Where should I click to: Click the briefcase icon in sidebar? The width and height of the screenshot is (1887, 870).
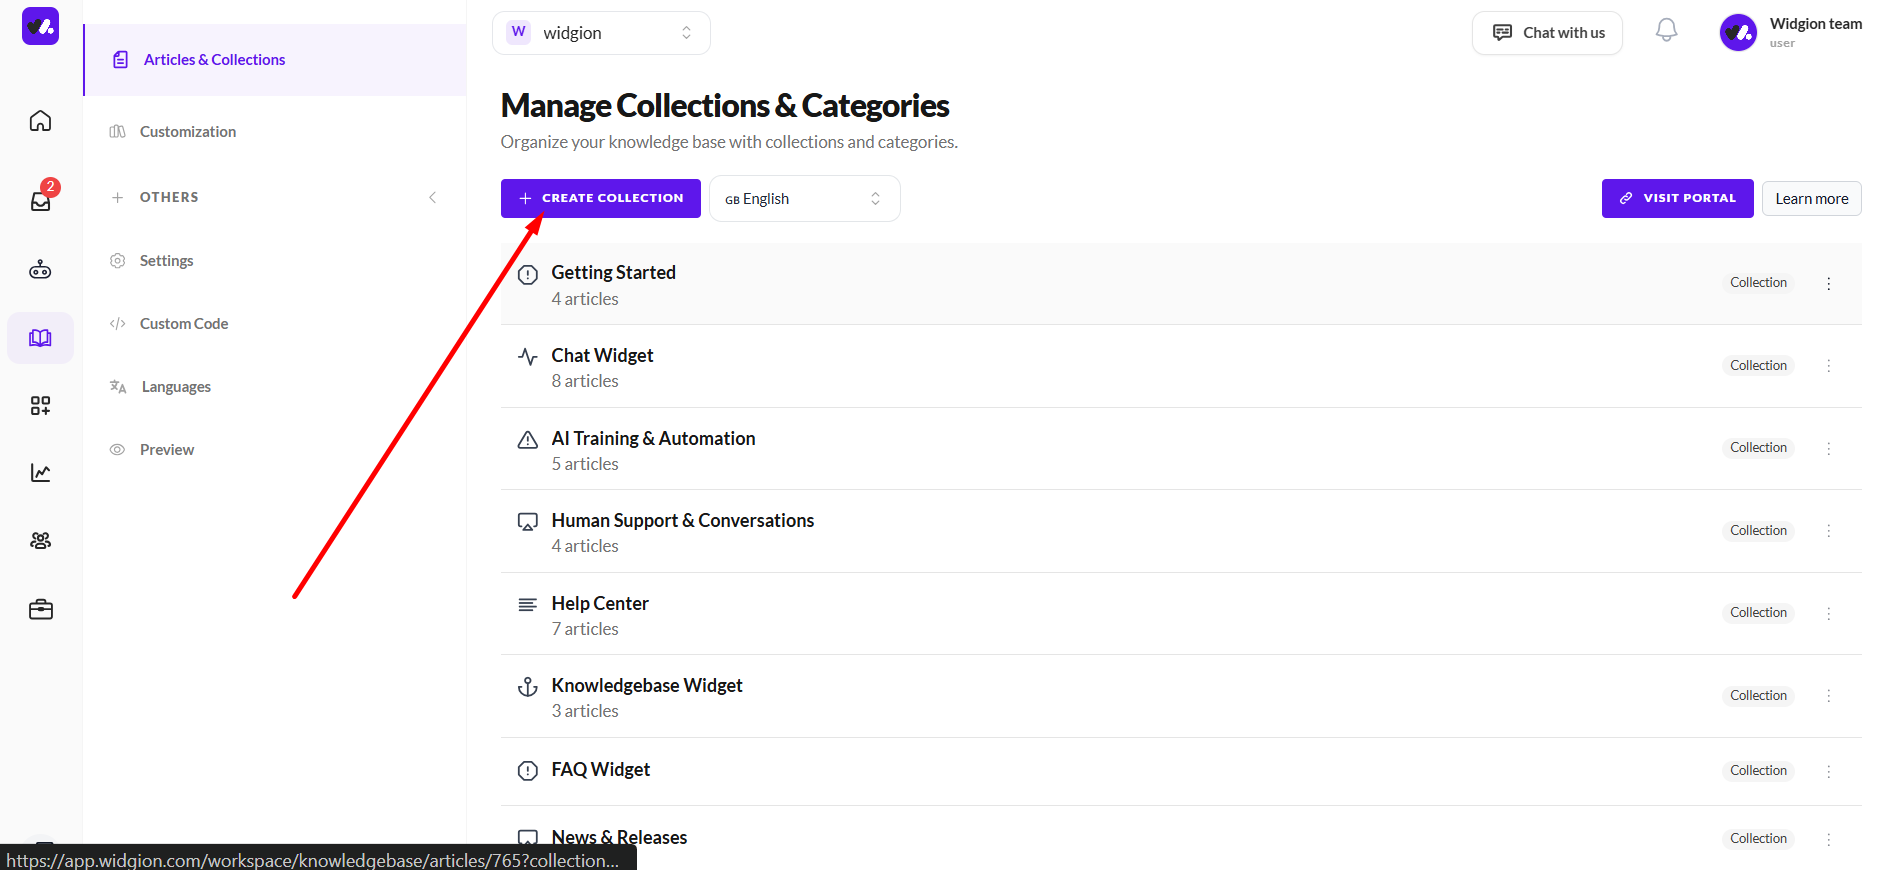click(40, 609)
